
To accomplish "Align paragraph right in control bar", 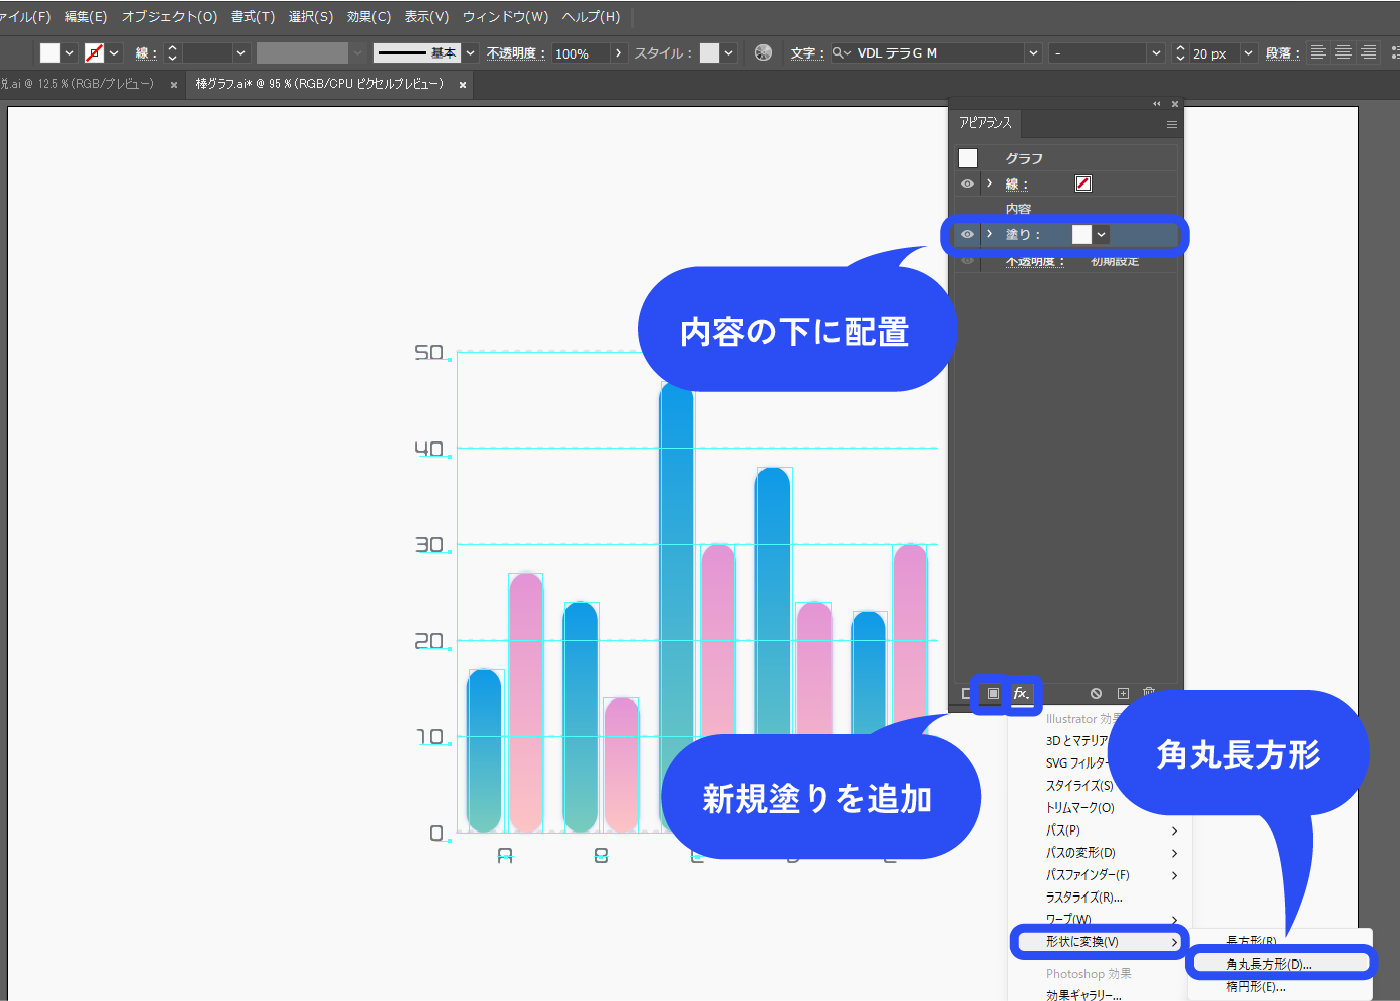I will click(x=1368, y=53).
